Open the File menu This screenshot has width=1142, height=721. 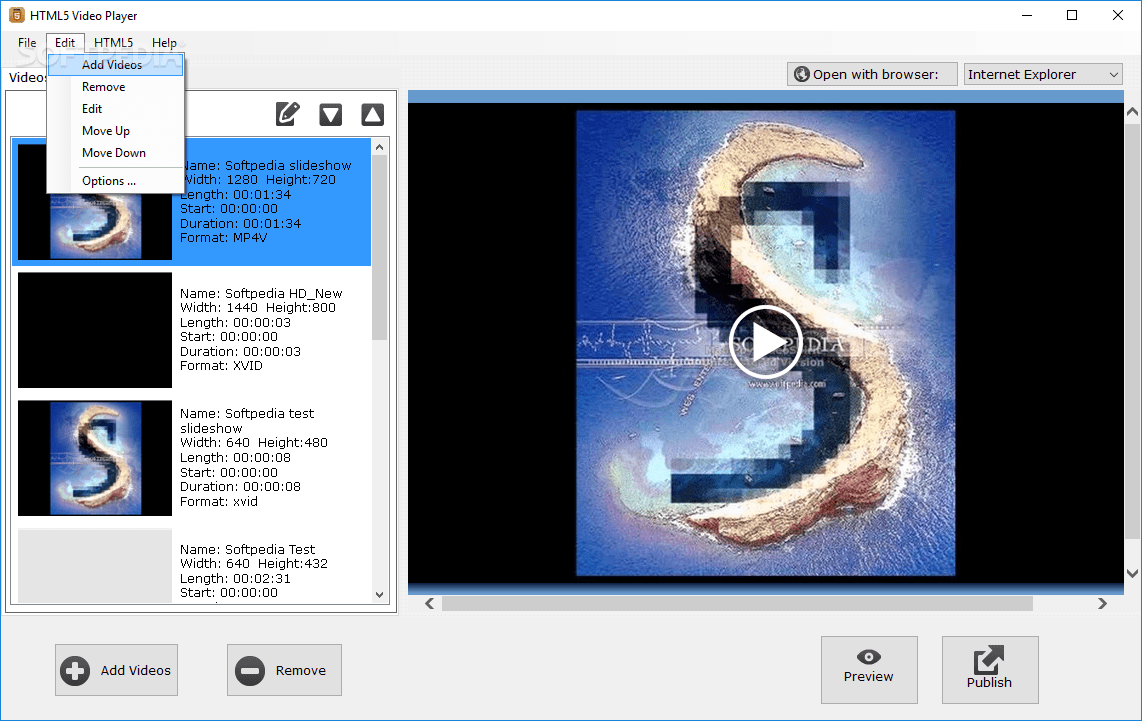27,42
